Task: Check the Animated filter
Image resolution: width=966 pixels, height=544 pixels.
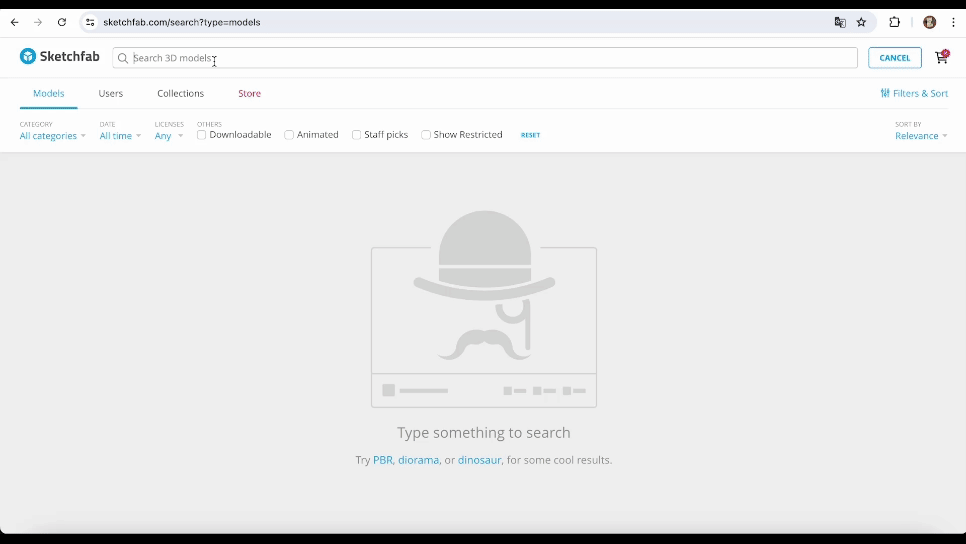Action: (289, 135)
